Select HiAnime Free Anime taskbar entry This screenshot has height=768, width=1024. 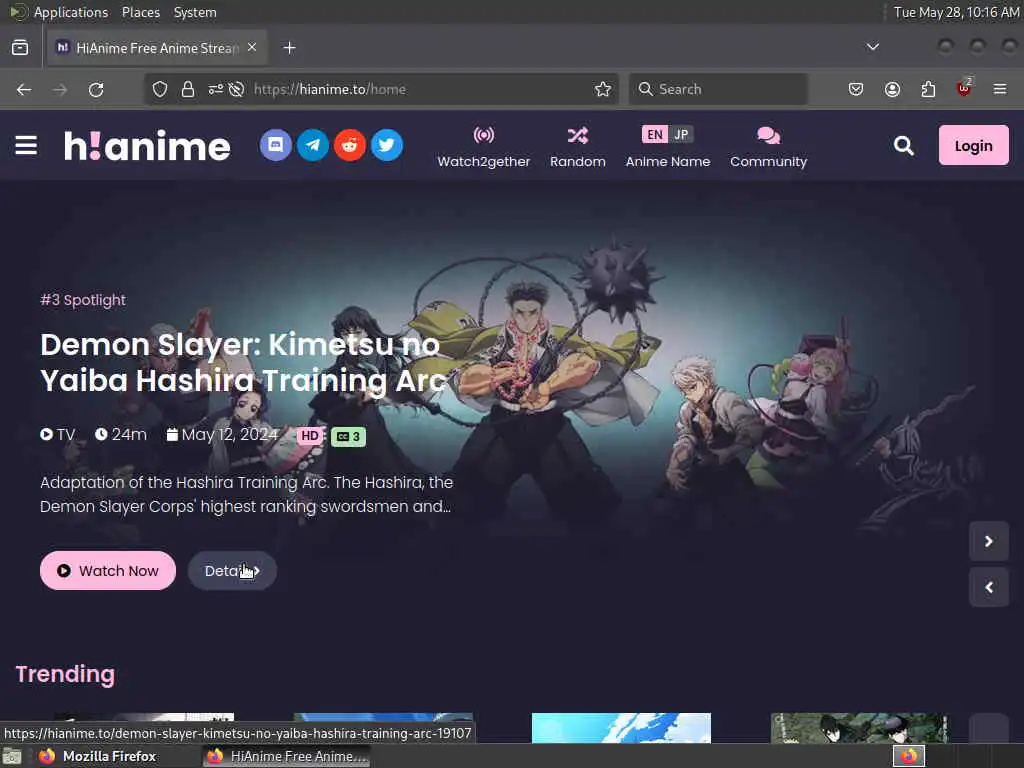pos(287,756)
